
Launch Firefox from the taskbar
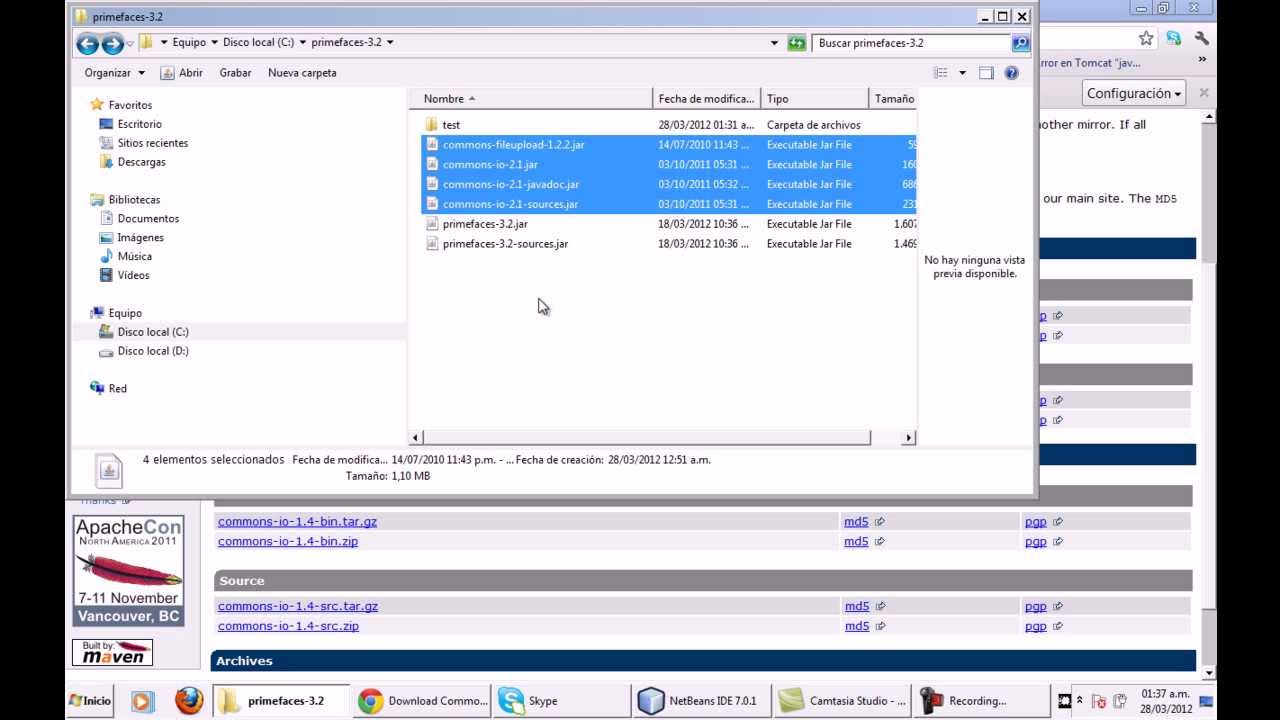pos(189,700)
